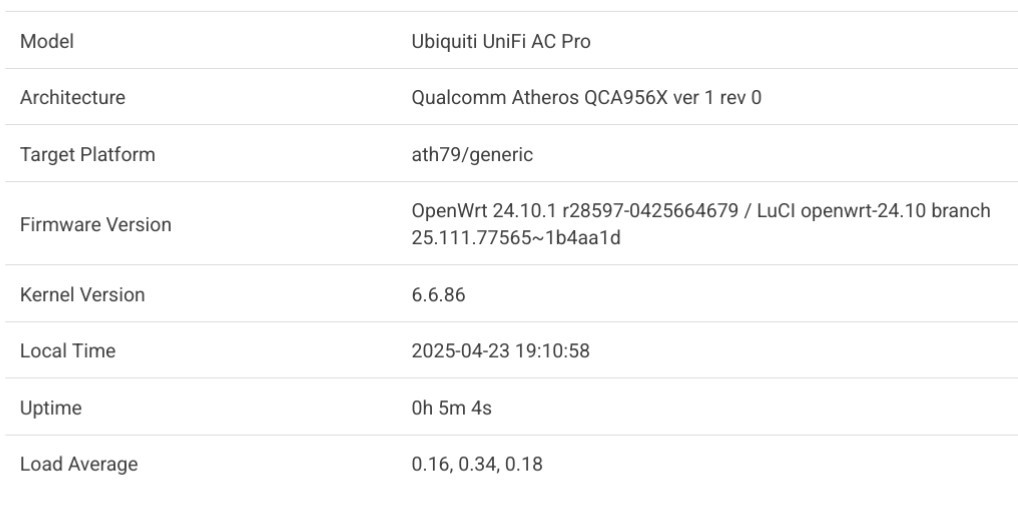Click the Uptime label
Image resolution: width=1018 pixels, height=524 pixels.
coord(51,408)
